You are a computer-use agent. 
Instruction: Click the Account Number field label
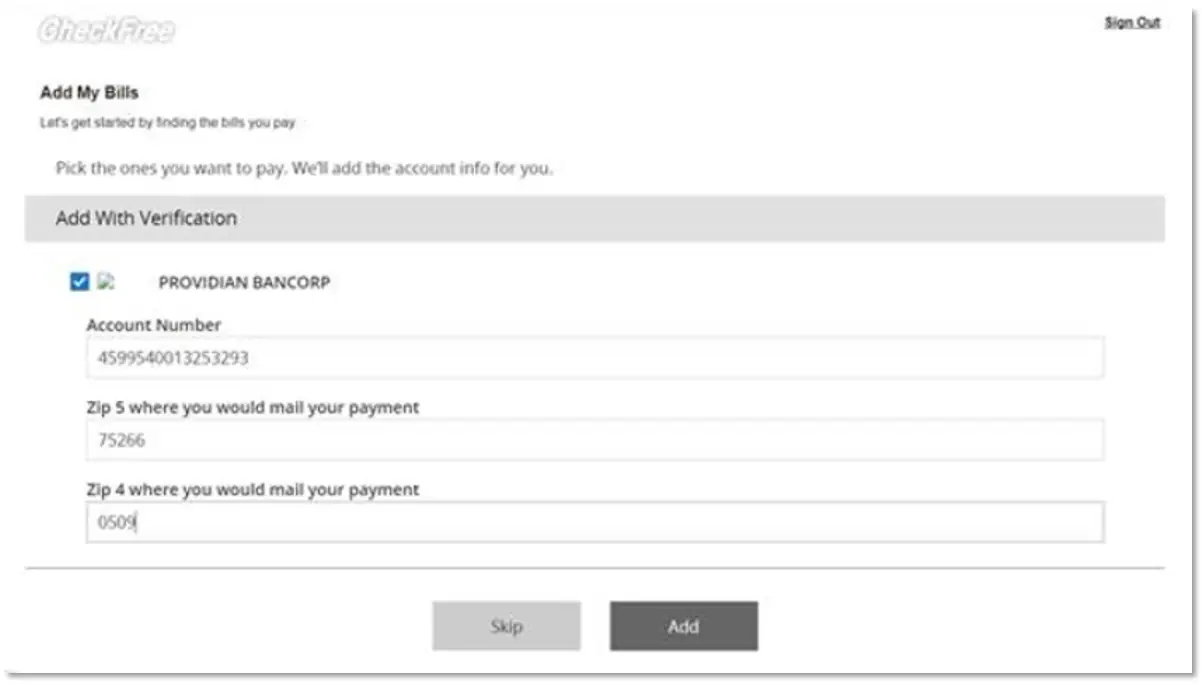pos(154,325)
